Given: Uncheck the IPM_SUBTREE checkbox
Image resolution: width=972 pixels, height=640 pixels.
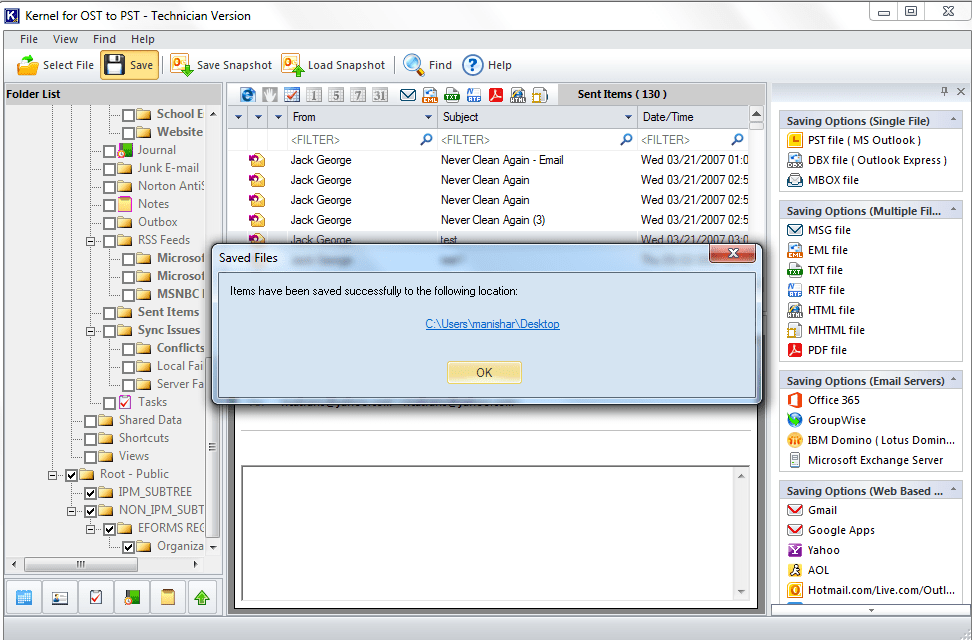Looking at the screenshot, I should [90, 493].
